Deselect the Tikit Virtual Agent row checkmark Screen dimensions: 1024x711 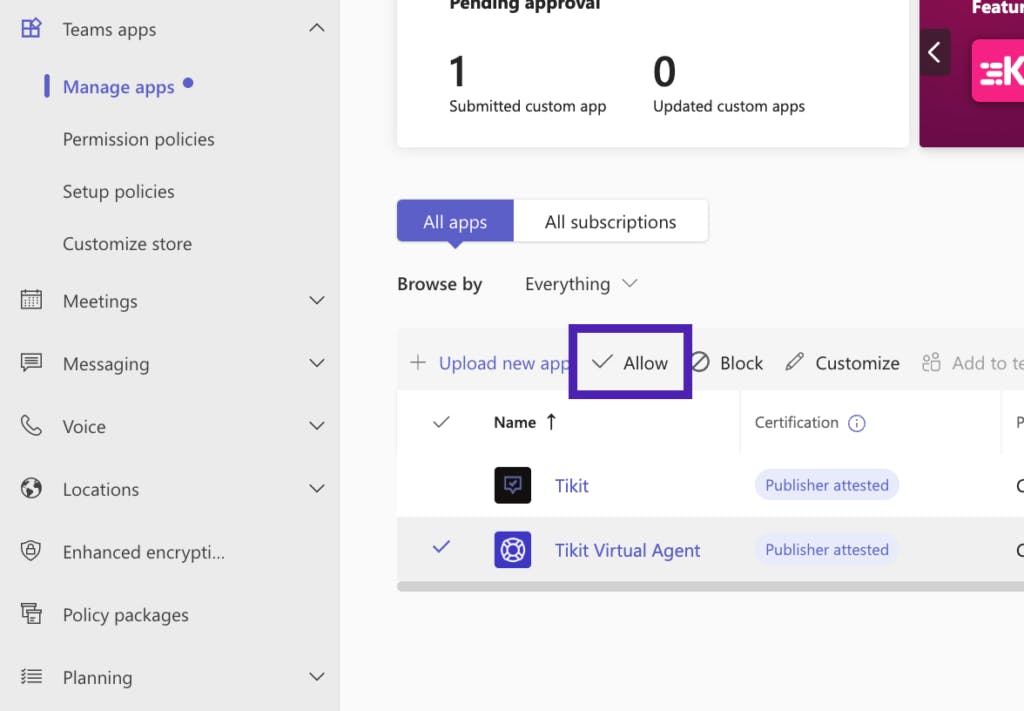[441, 547]
